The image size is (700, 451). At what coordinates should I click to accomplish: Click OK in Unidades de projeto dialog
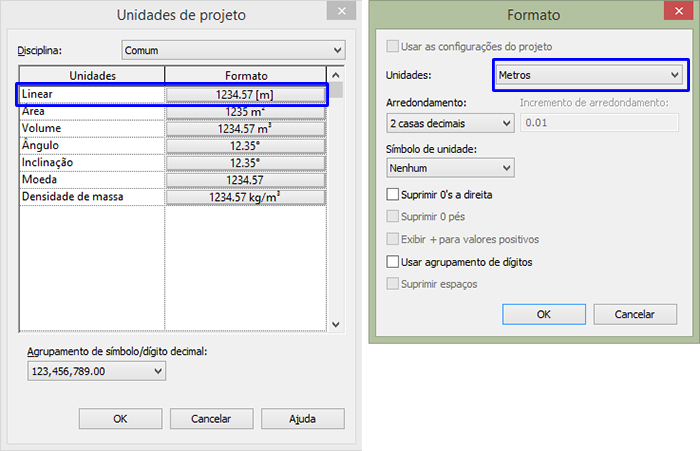pos(120,418)
